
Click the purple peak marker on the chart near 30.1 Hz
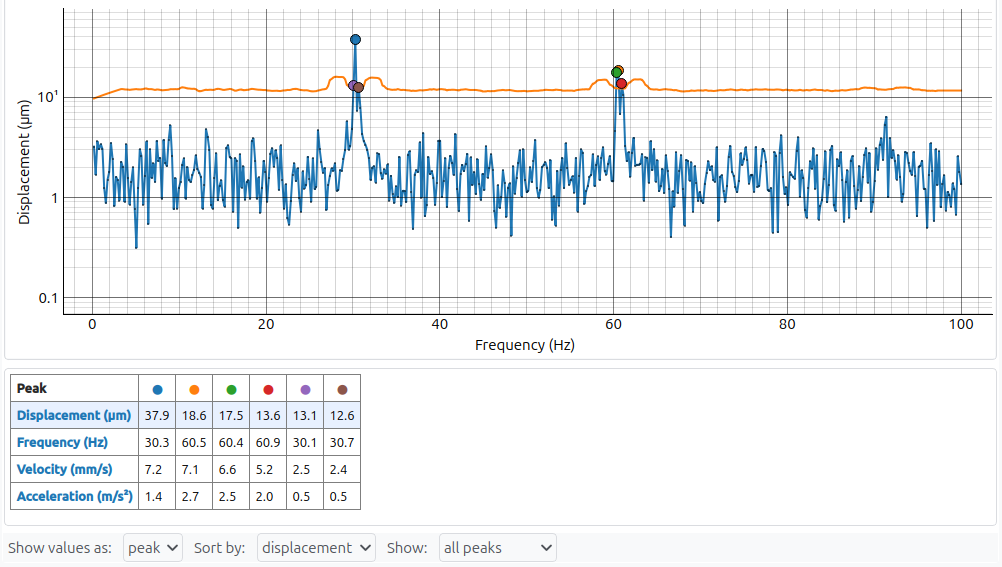(x=352, y=85)
